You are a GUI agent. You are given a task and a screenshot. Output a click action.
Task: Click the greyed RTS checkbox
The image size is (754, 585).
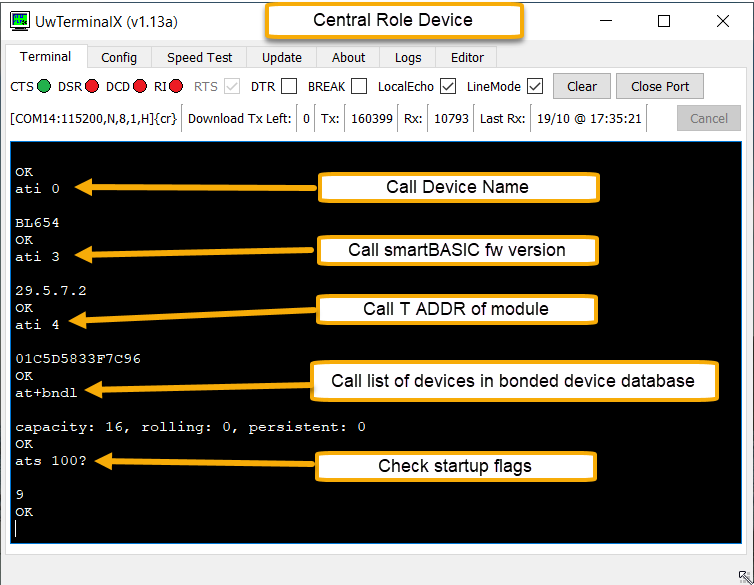point(232,87)
